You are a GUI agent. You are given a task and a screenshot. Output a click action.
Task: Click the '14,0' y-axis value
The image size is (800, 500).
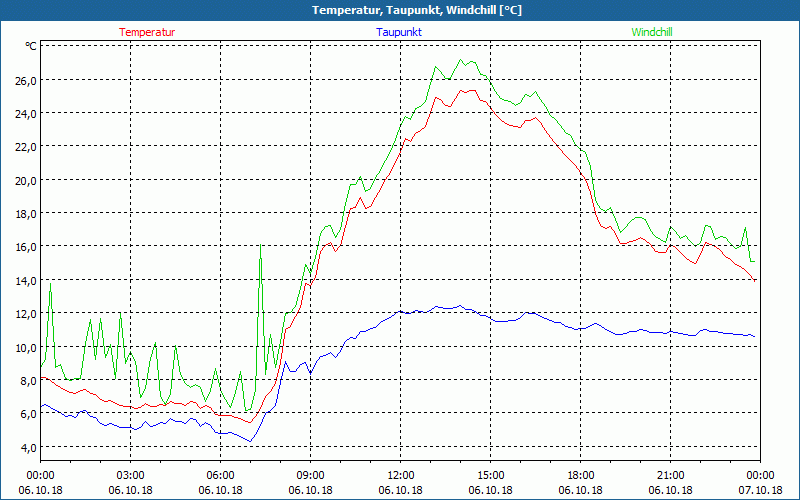pos(26,281)
